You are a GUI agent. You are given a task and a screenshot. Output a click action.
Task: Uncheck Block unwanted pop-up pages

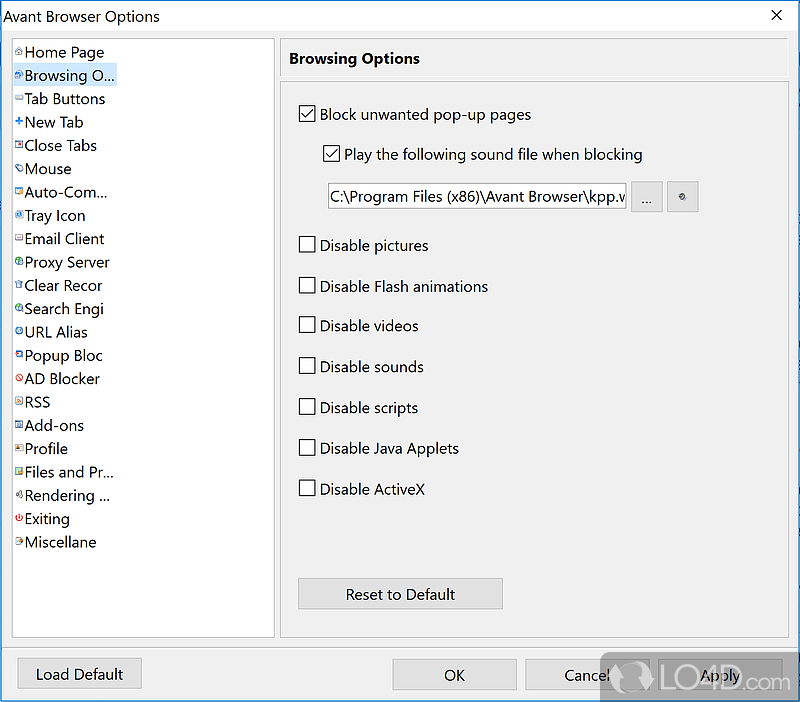[307, 114]
